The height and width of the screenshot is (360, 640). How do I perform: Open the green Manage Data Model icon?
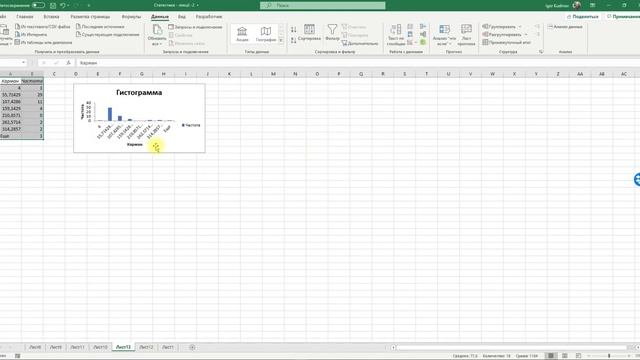coord(423,42)
